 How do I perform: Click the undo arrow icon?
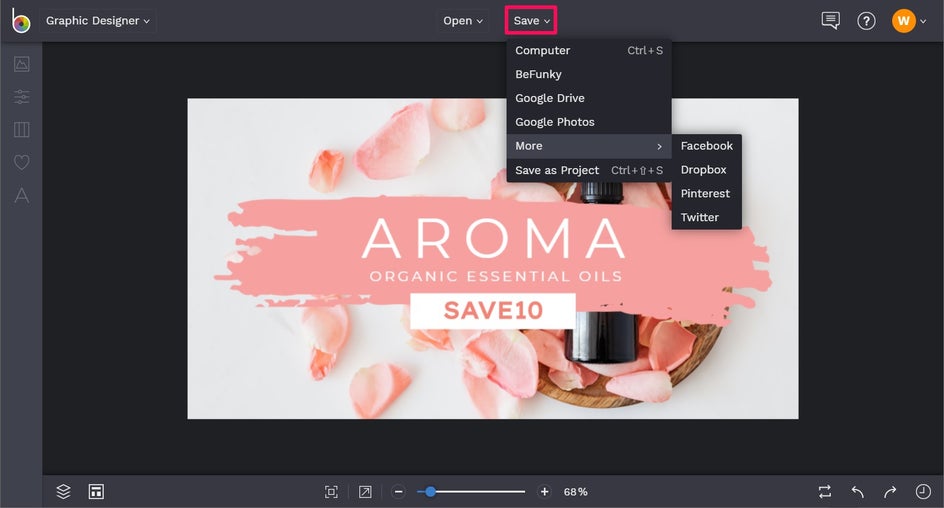click(858, 492)
